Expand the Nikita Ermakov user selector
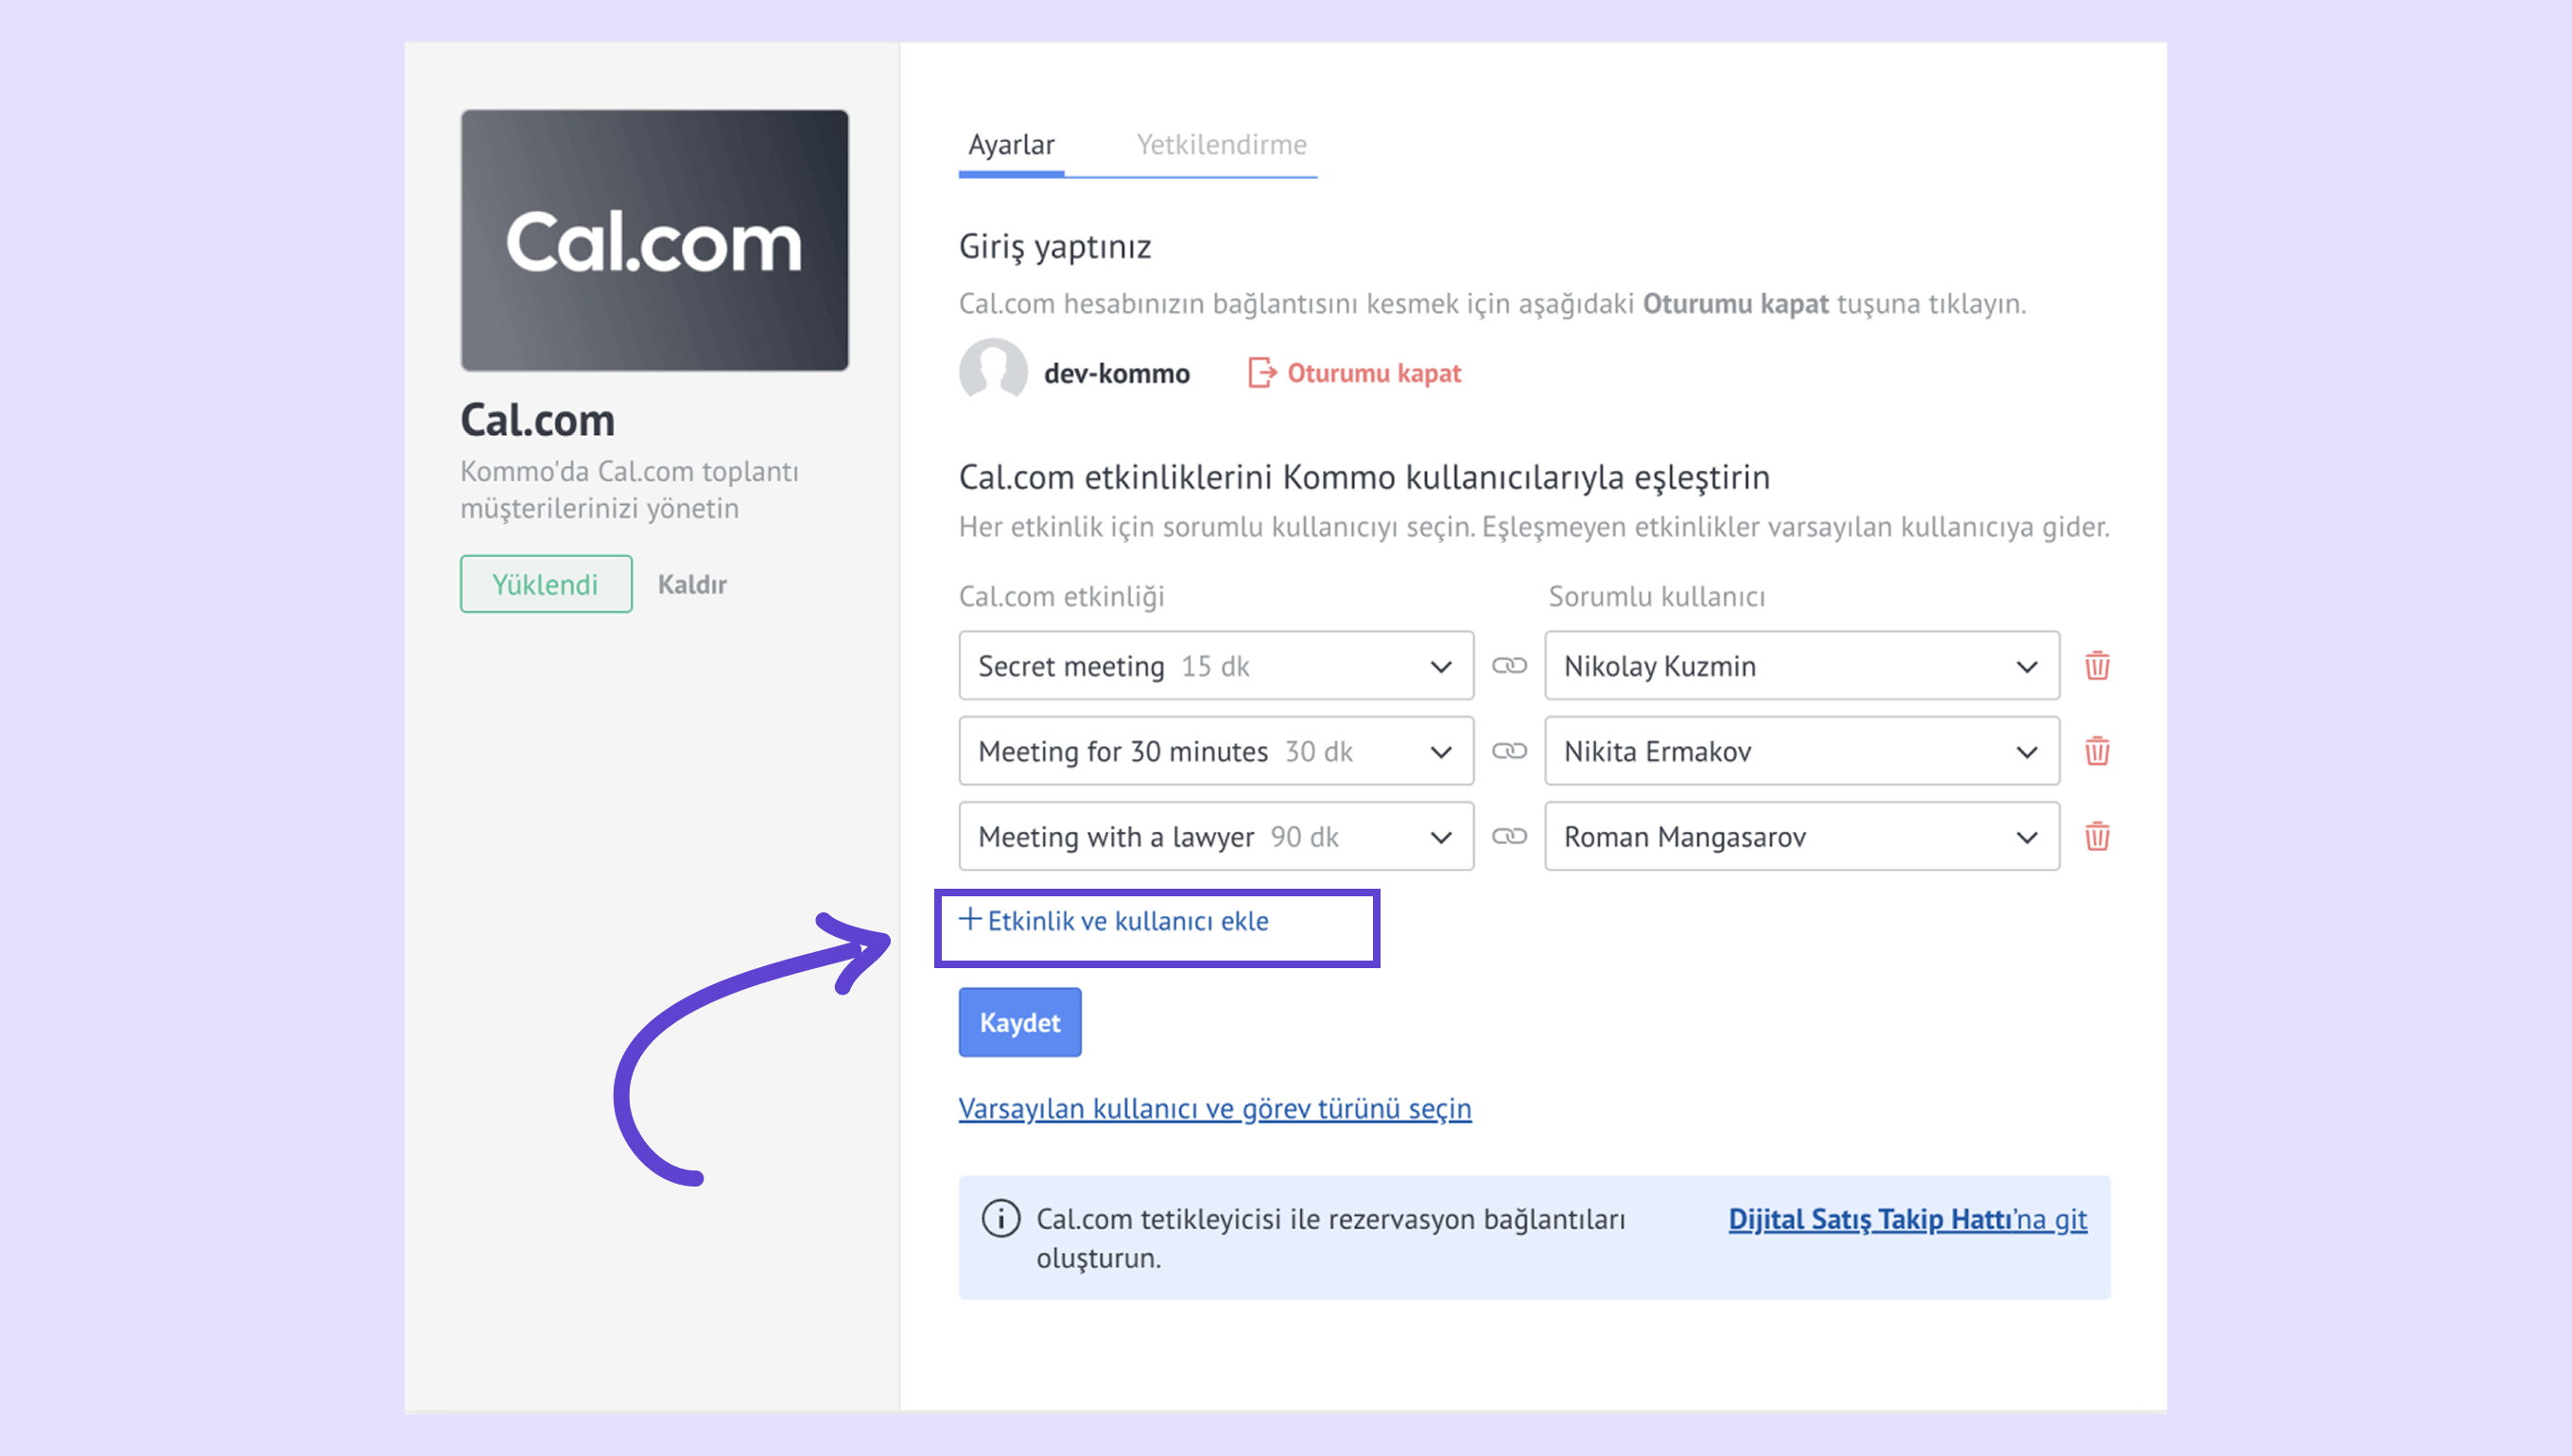This screenshot has width=2572, height=1456. pyautogui.click(x=1801, y=751)
